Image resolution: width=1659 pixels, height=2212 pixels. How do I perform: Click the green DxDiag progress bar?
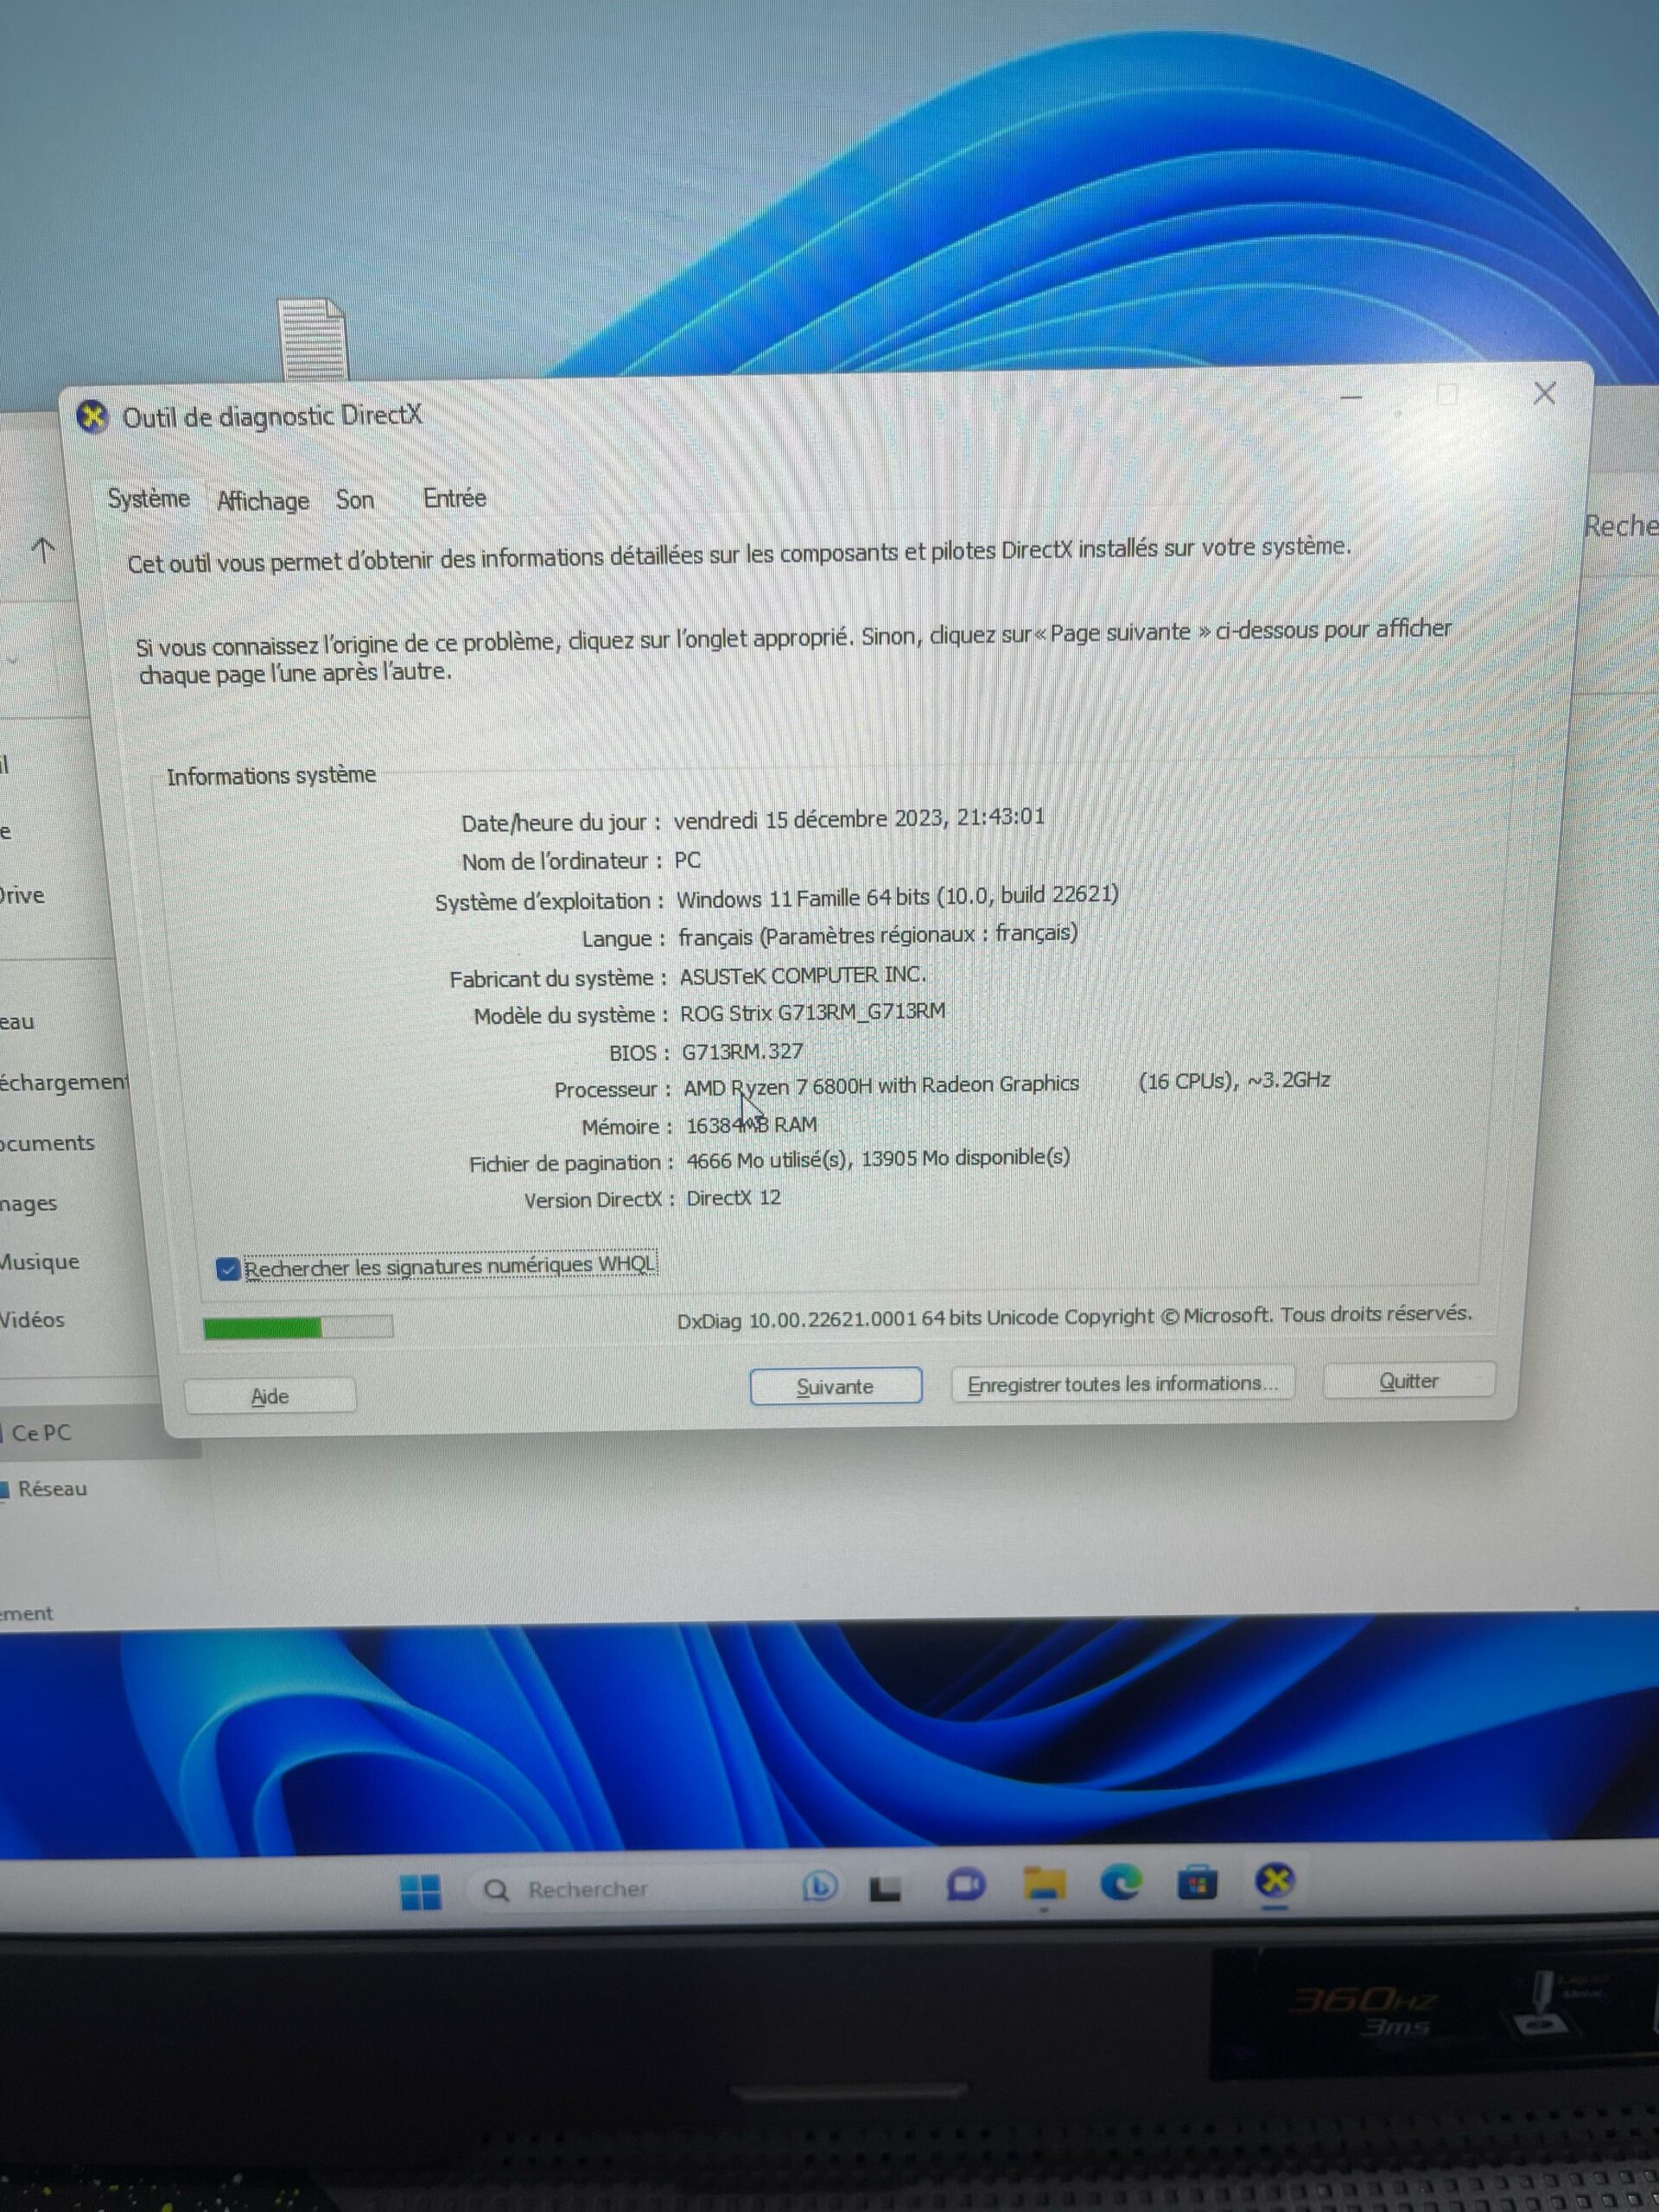tap(298, 1327)
